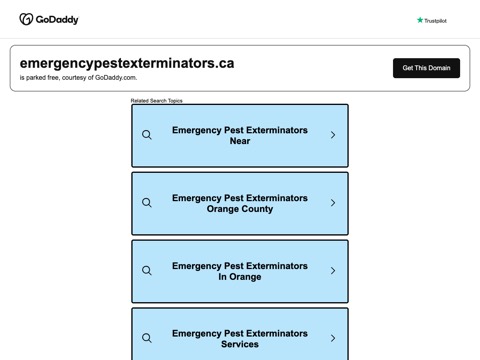Click search icon beside Orange County topic
480x360 pixels.
tap(147, 203)
